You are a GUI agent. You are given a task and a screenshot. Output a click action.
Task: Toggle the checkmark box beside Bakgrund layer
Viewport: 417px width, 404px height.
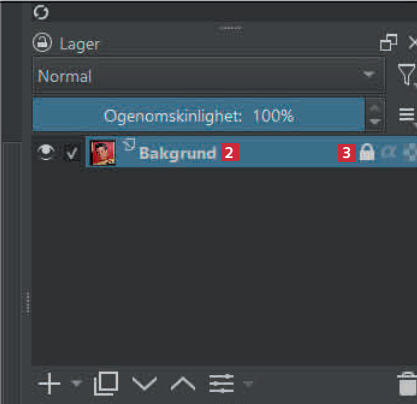pos(72,153)
